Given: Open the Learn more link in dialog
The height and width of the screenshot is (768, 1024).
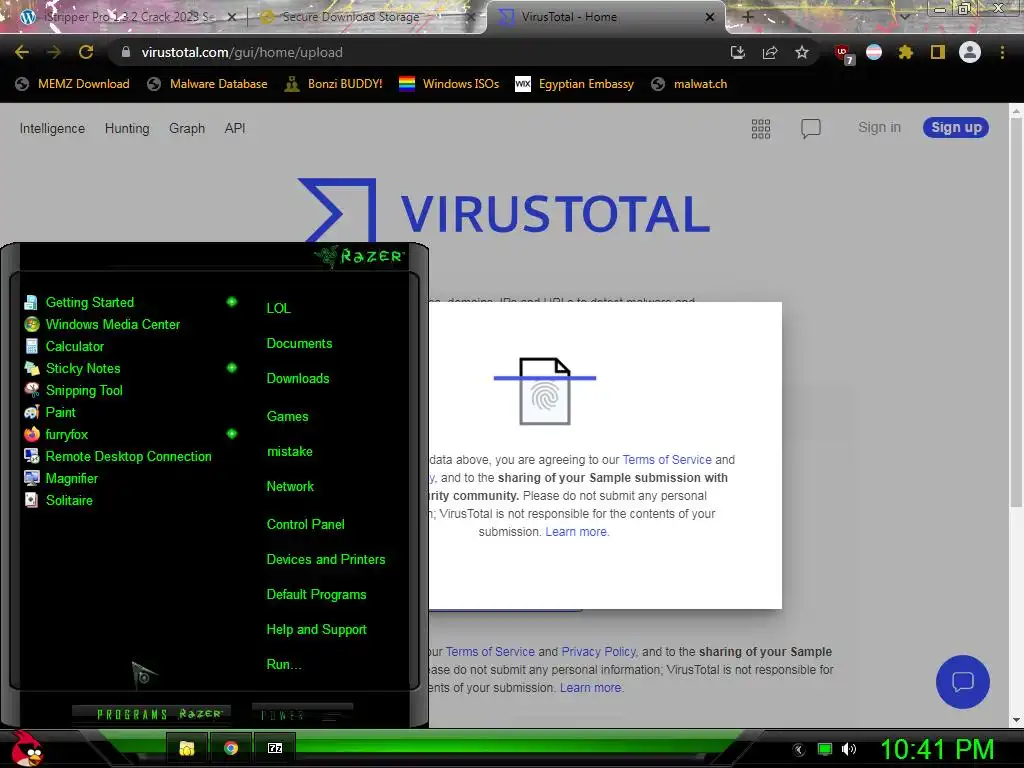Looking at the screenshot, I should [576, 532].
